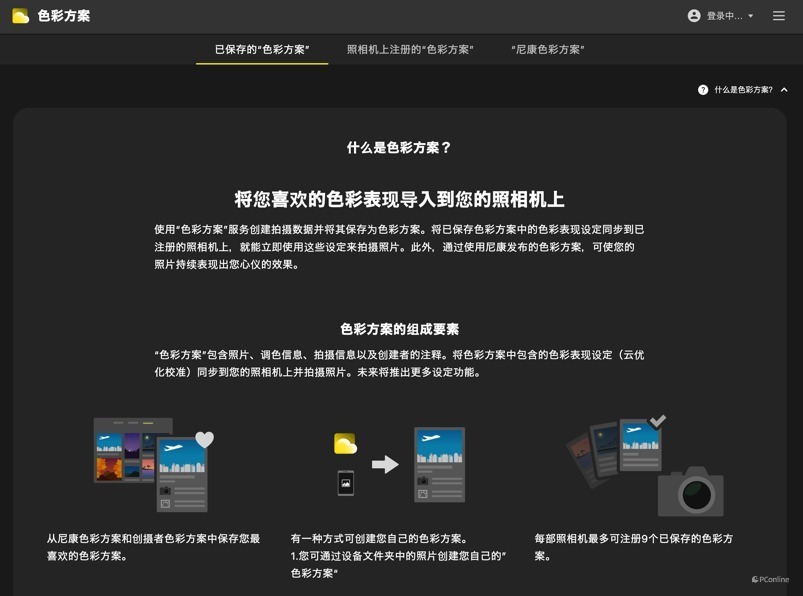The width and height of the screenshot is (803, 596).
Task: Switch to 已保存的"色彩方案" tab
Action: coord(262,50)
